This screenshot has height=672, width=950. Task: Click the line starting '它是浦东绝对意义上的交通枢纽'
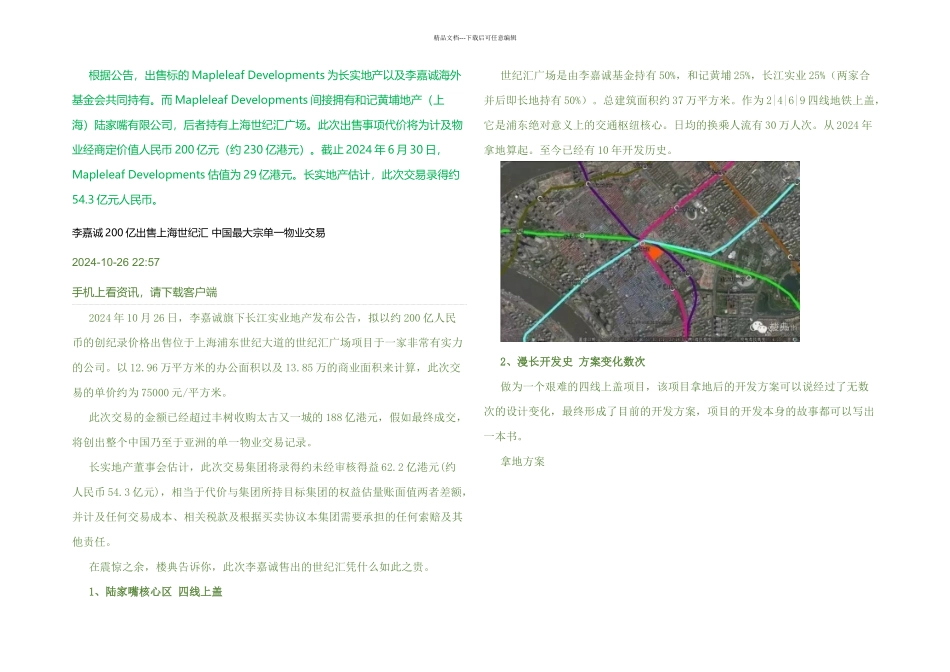click(x=678, y=125)
